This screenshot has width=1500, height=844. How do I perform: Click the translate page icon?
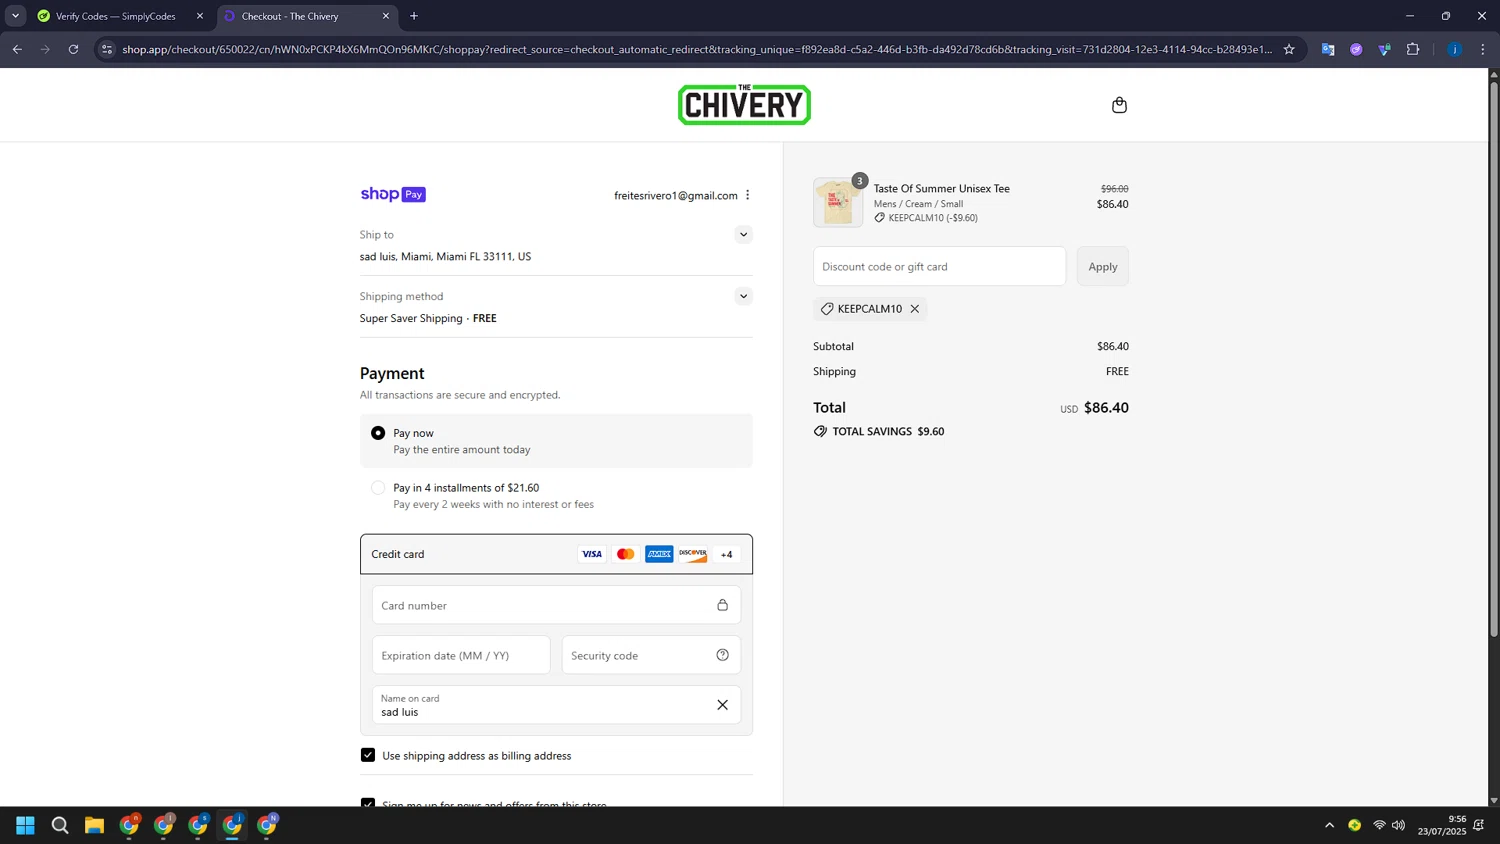tap(1328, 49)
